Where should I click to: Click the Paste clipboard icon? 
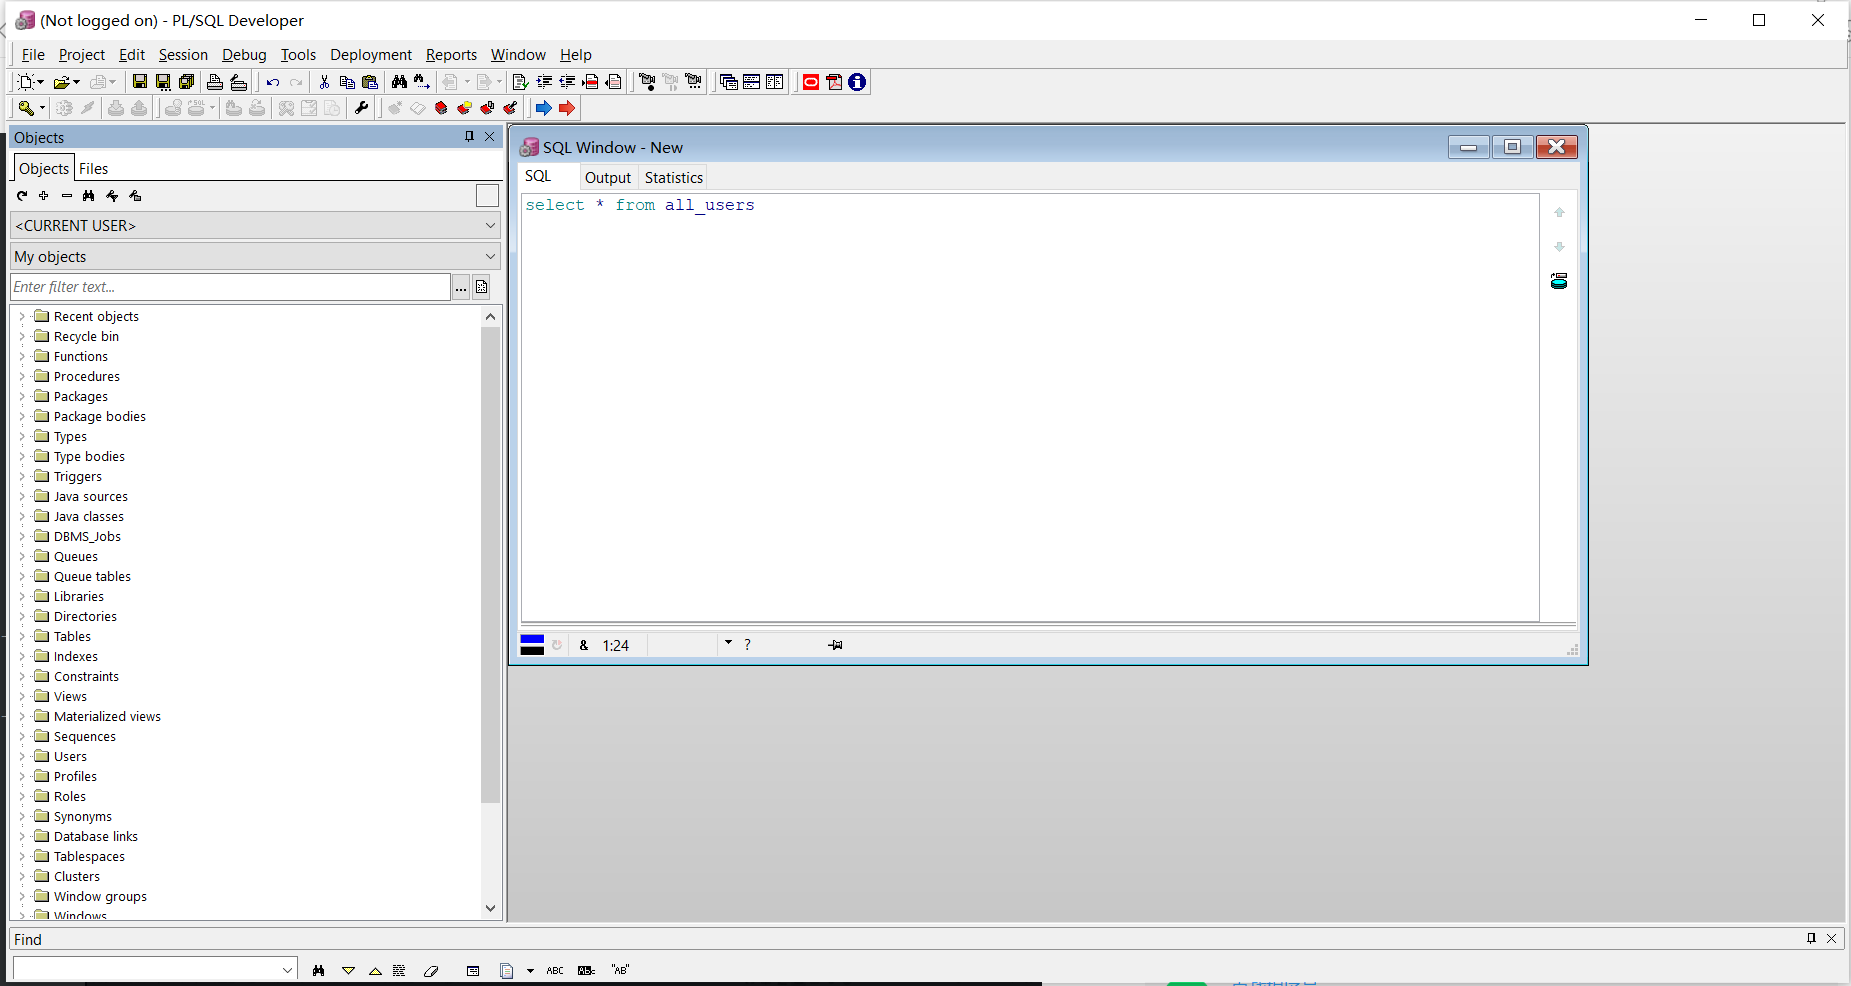pyautogui.click(x=370, y=82)
